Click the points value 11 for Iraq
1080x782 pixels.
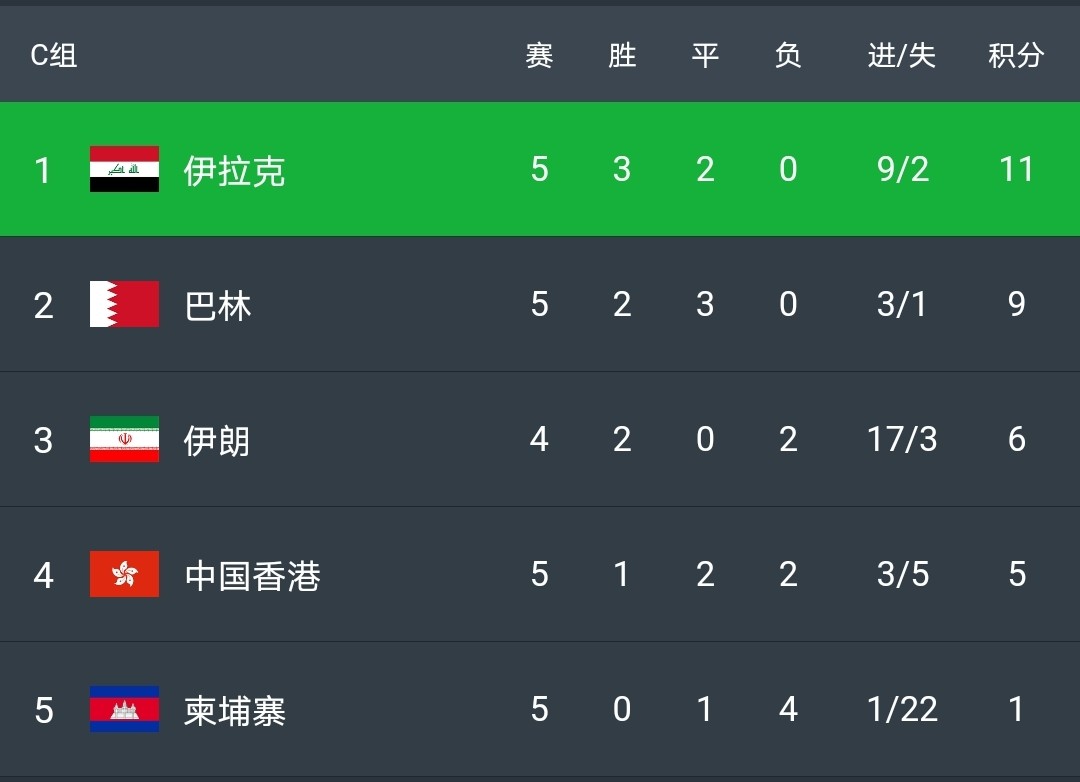click(x=1017, y=170)
